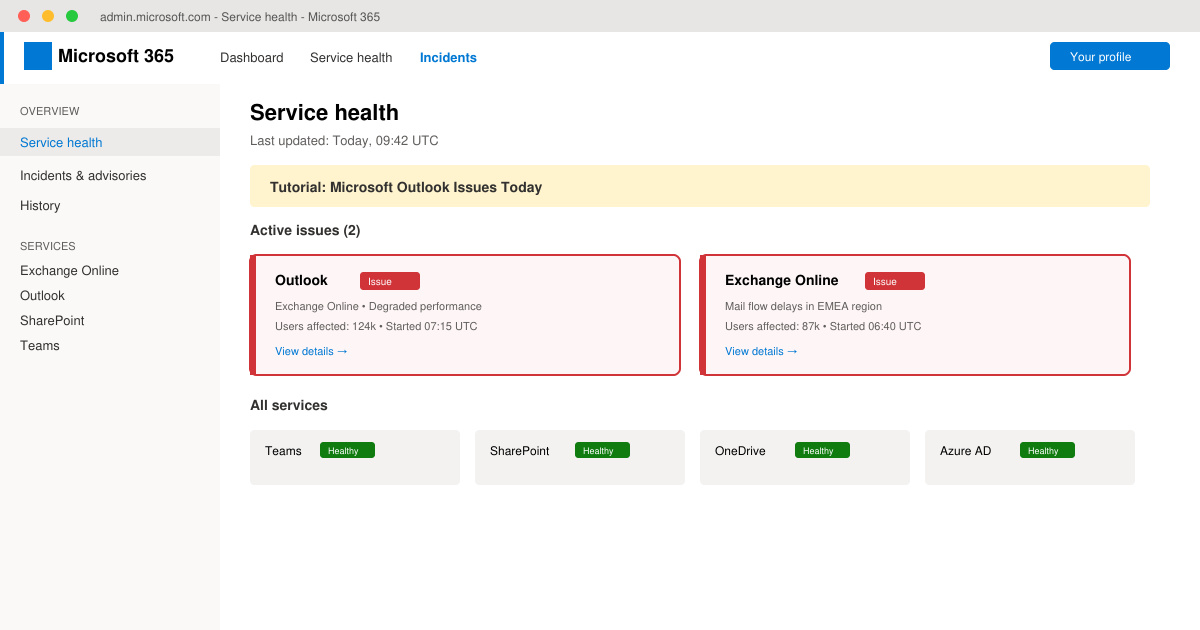Click the red close window button

click(24, 16)
